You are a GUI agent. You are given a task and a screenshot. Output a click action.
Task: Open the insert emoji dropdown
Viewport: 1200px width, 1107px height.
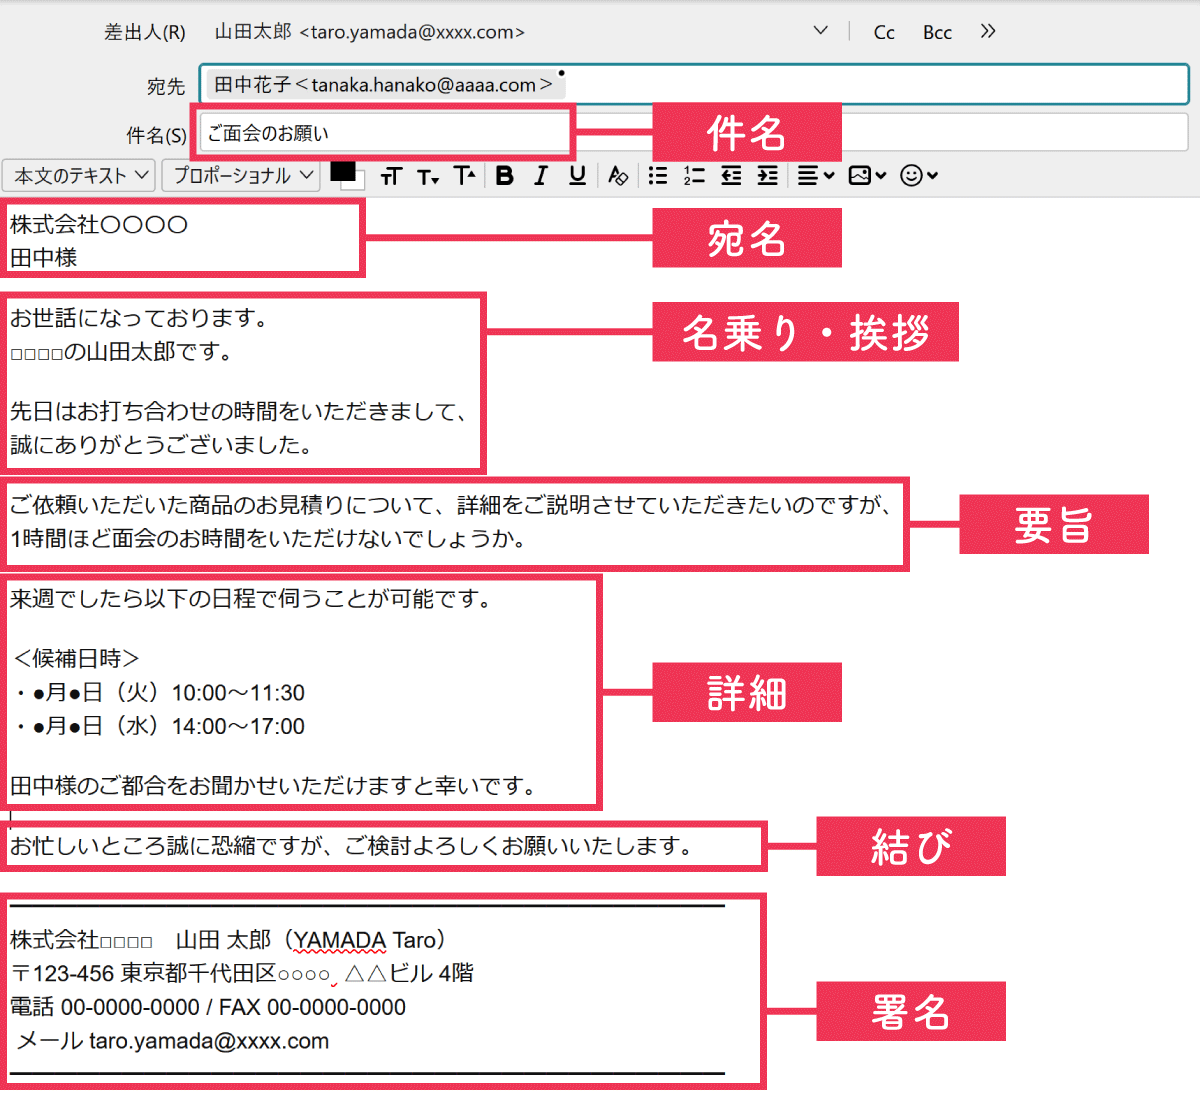[918, 175]
